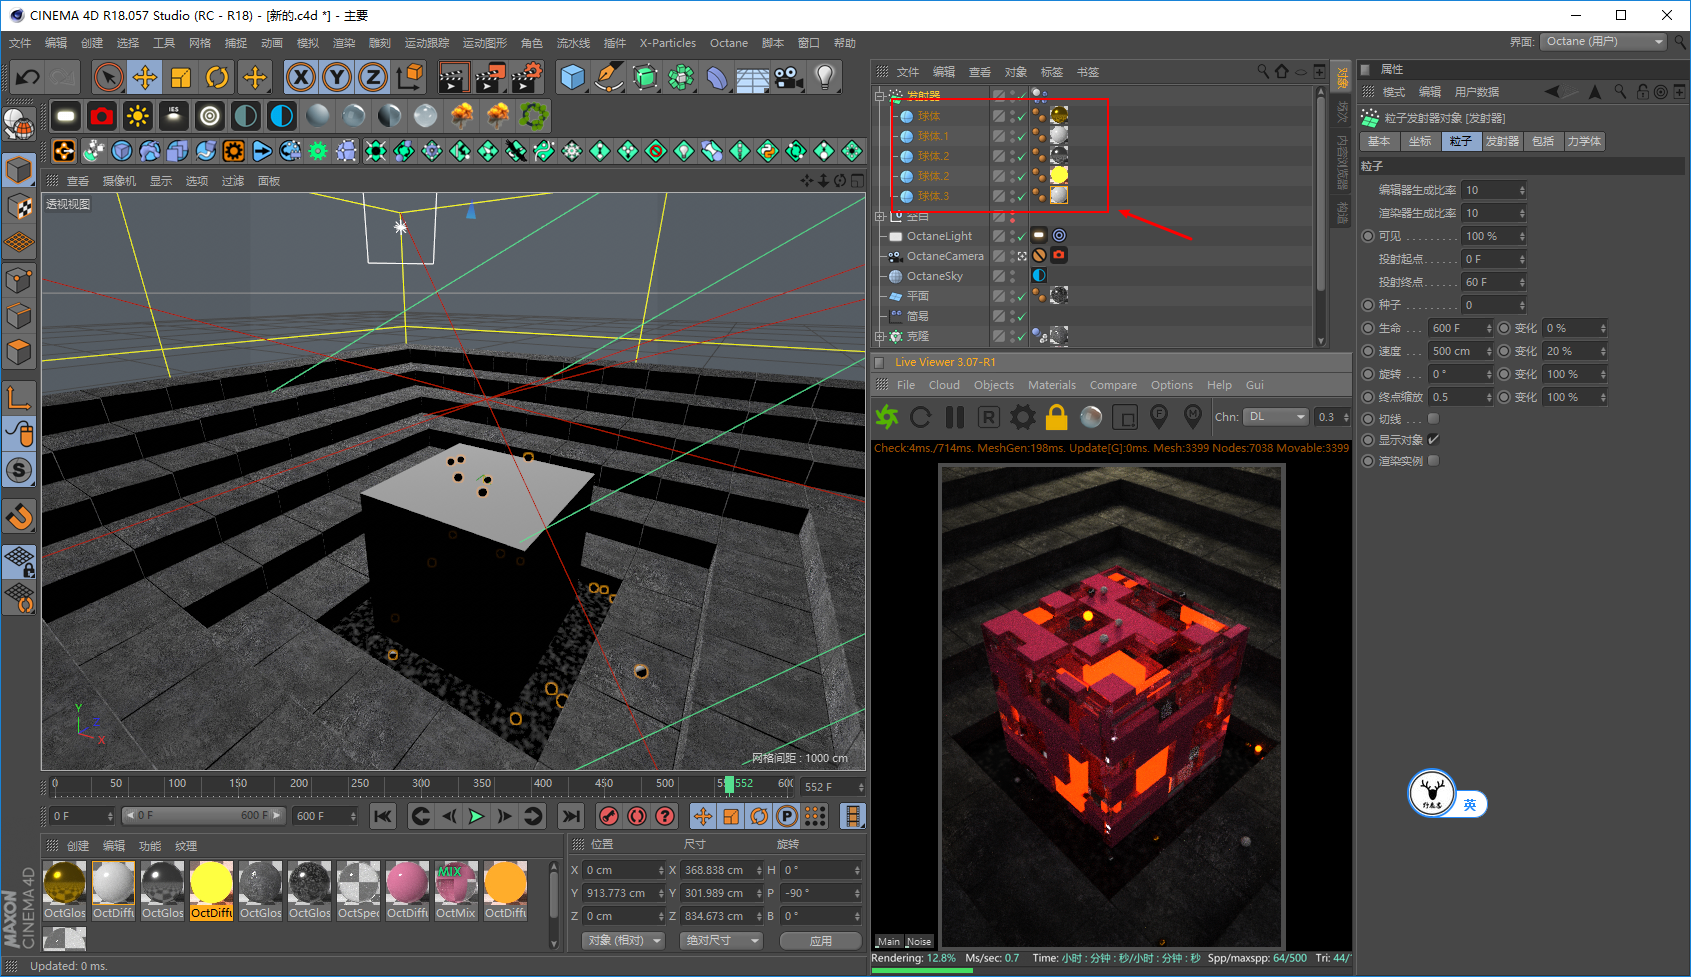Click the object manager search icon
This screenshot has height=977, width=1691.
click(x=1263, y=72)
